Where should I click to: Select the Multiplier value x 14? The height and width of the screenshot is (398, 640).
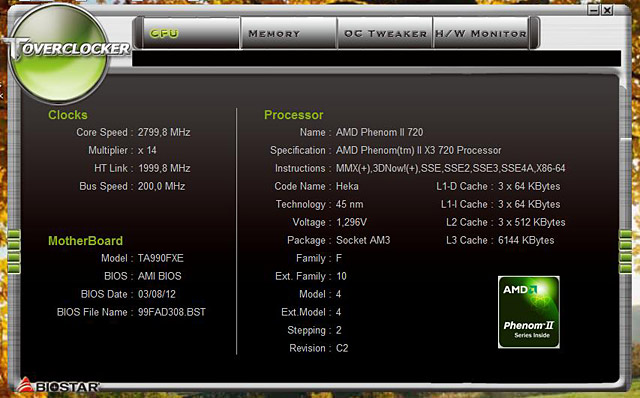click(x=147, y=150)
